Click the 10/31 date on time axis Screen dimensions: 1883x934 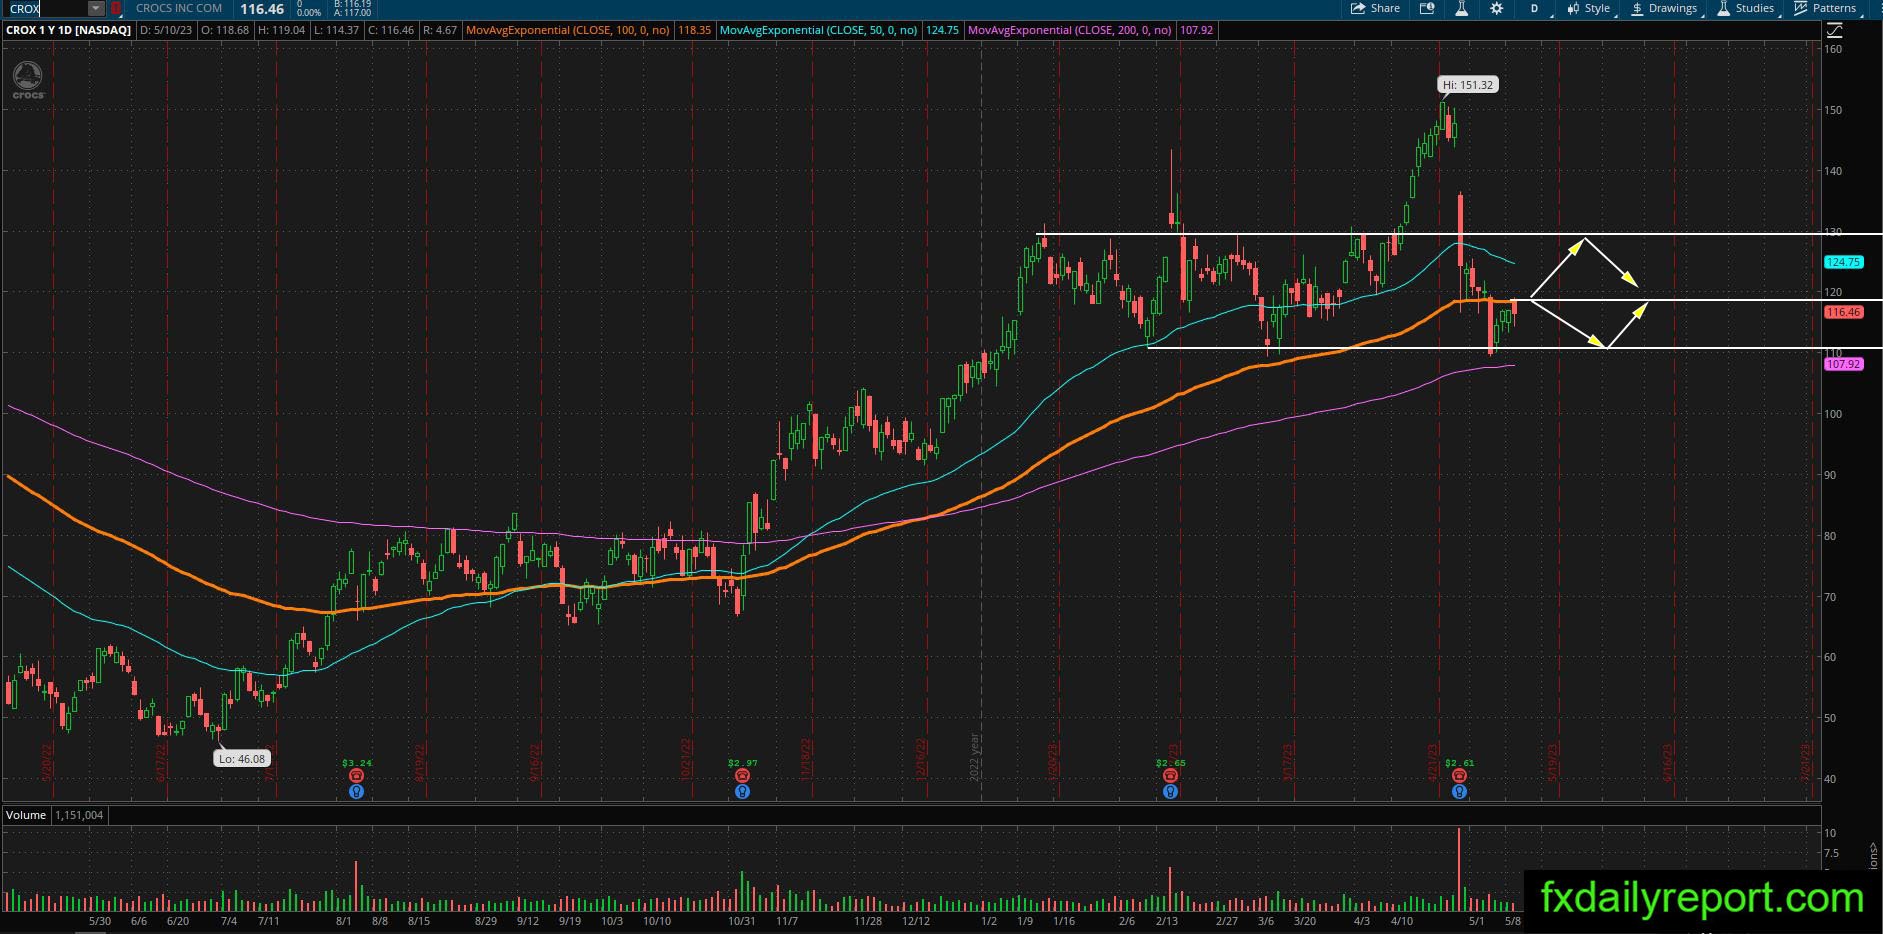[x=742, y=921]
